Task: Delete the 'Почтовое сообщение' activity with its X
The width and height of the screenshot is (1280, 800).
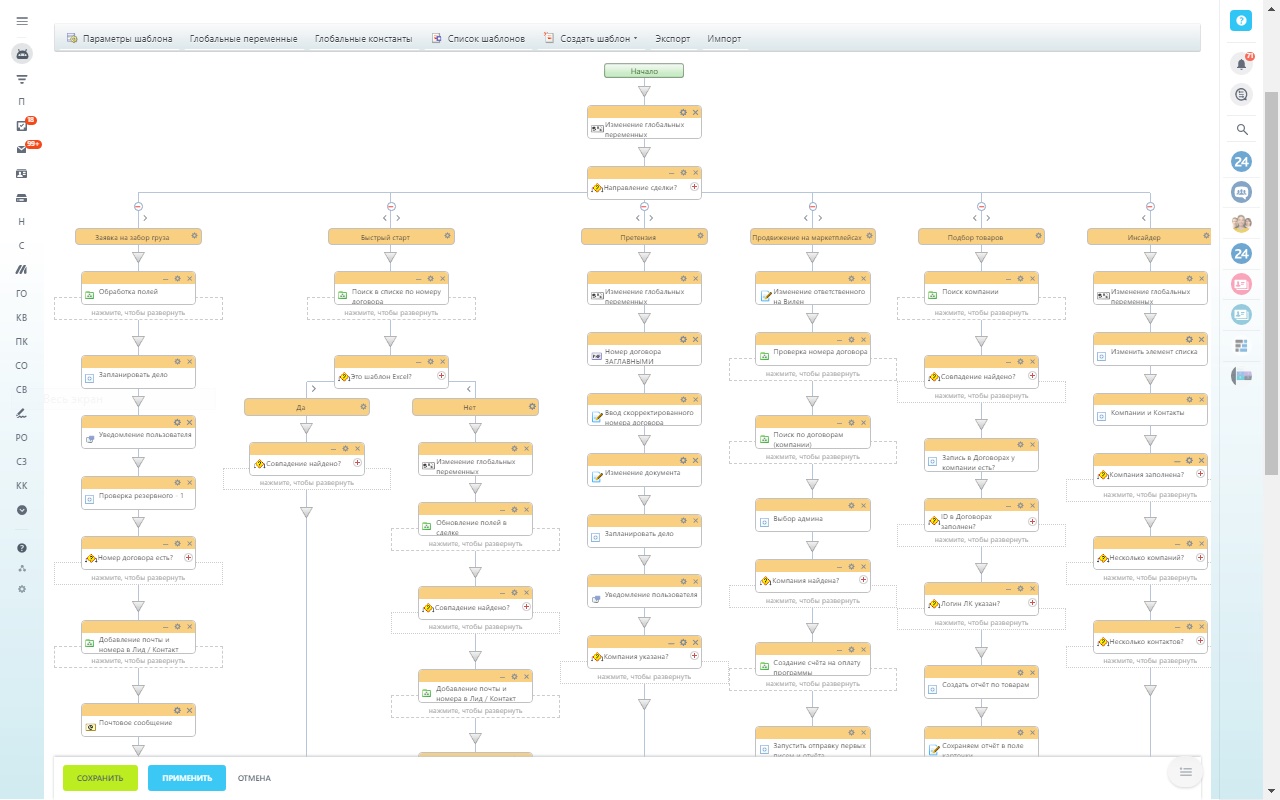Action: coord(189,709)
